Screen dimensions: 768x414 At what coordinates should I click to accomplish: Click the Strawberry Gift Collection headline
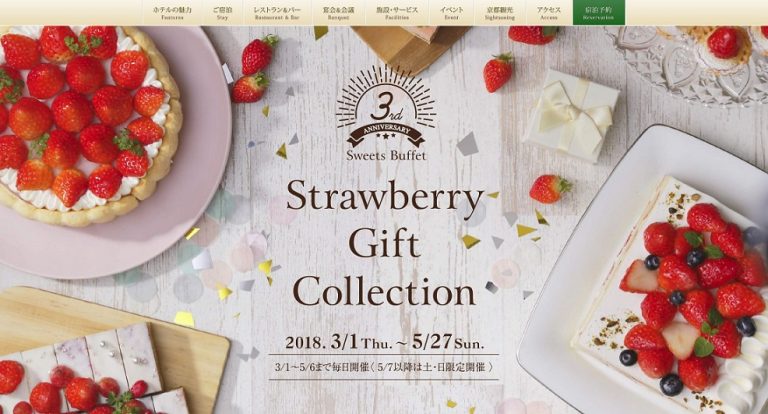pyautogui.click(x=384, y=244)
